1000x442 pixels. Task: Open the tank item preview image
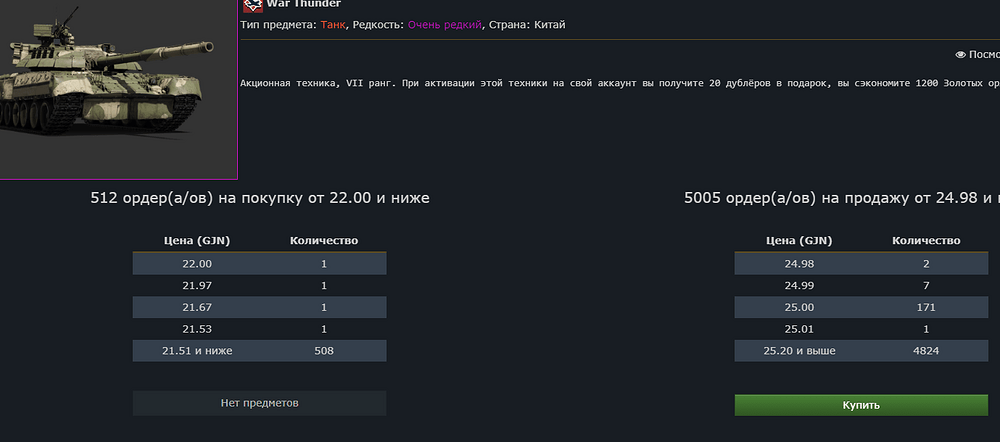118,89
